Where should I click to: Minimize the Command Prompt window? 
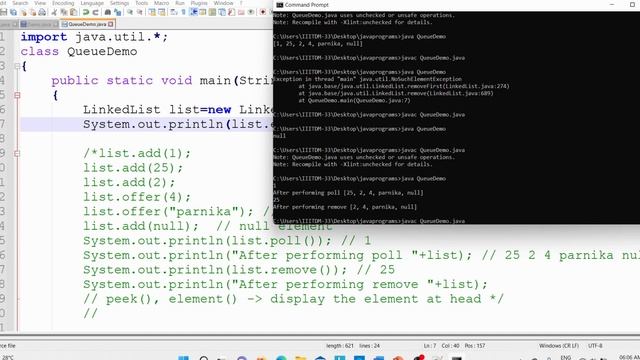[x=612, y=4]
